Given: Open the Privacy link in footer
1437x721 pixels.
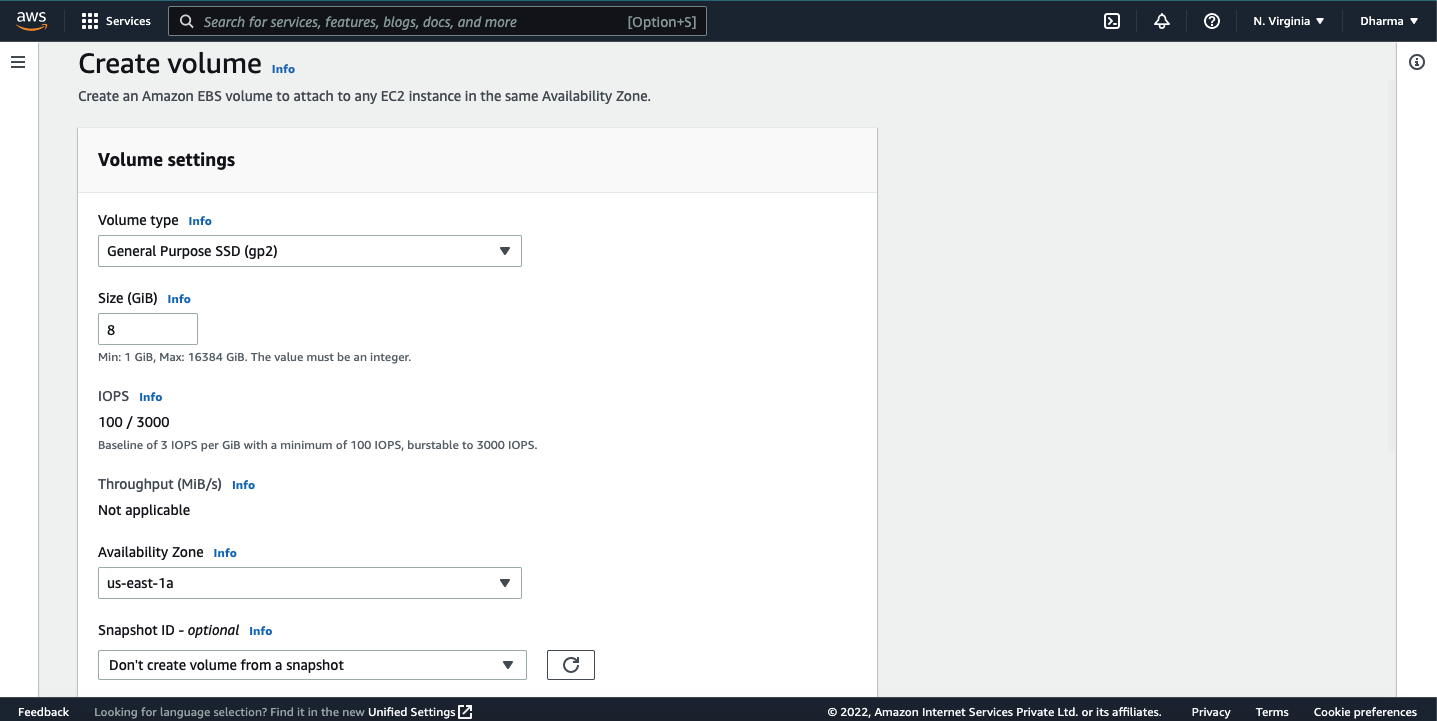Looking at the screenshot, I should 1211,712.
